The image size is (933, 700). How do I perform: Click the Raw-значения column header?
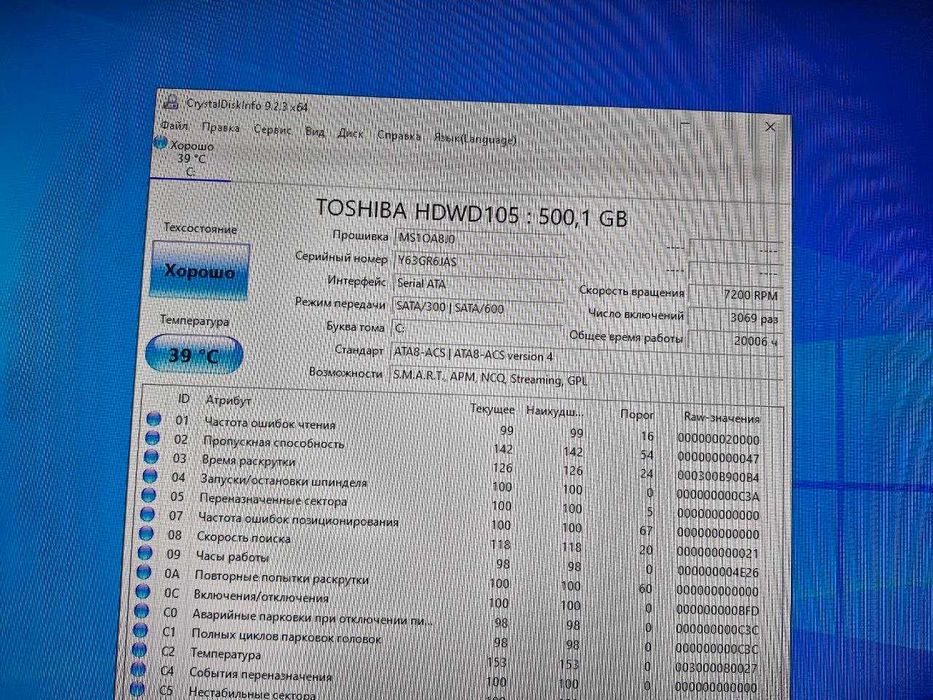pyautogui.click(x=721, y=418)
